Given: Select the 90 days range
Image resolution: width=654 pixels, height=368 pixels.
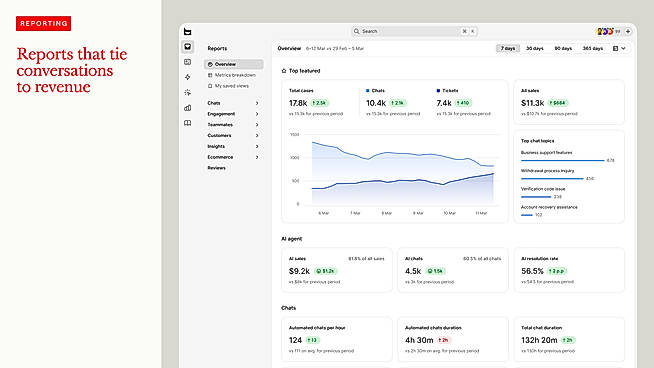Looking at the screenshot, I should pos(563,48).
